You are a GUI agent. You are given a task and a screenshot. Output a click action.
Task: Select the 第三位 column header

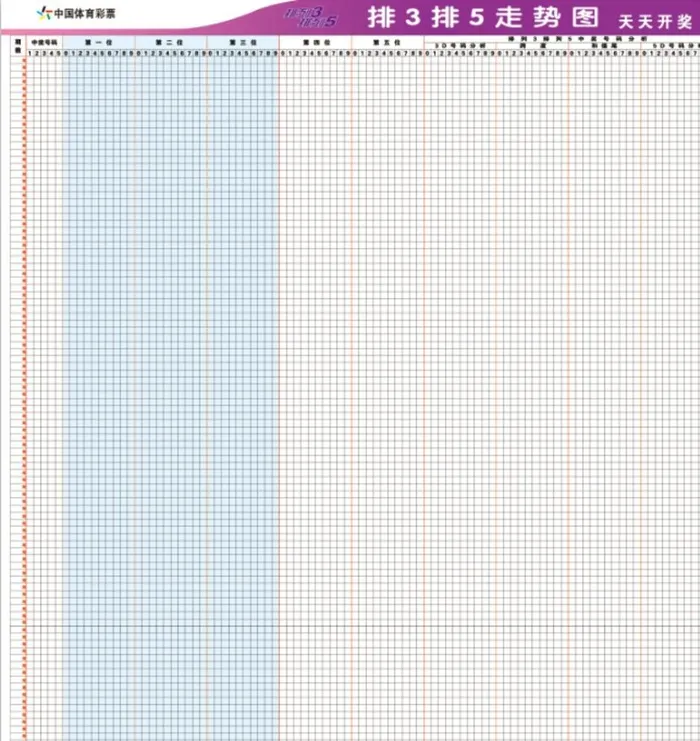(x=242, y=42)
